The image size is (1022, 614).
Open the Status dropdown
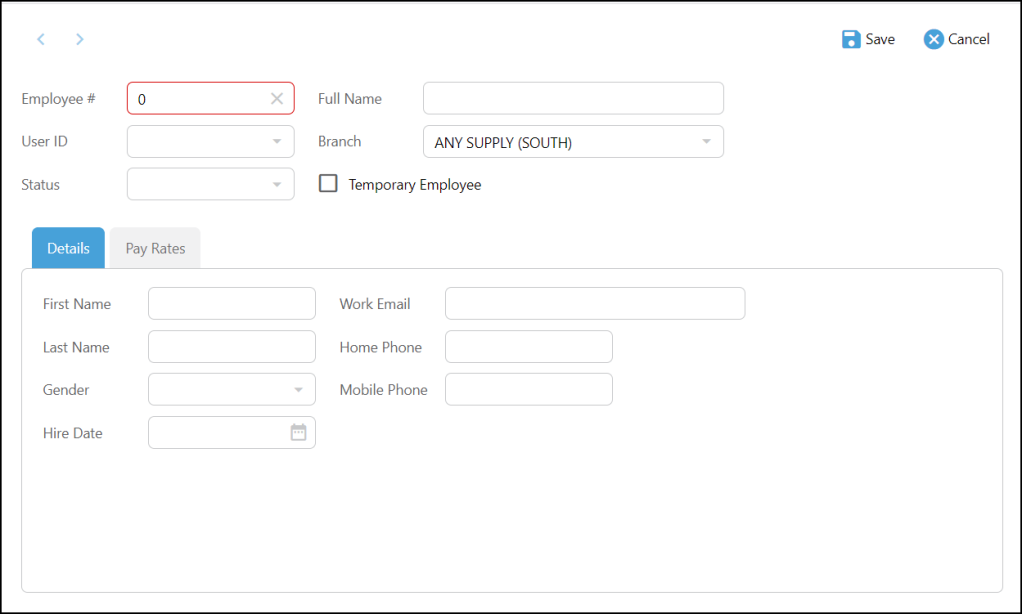click(x=277, y=184)
